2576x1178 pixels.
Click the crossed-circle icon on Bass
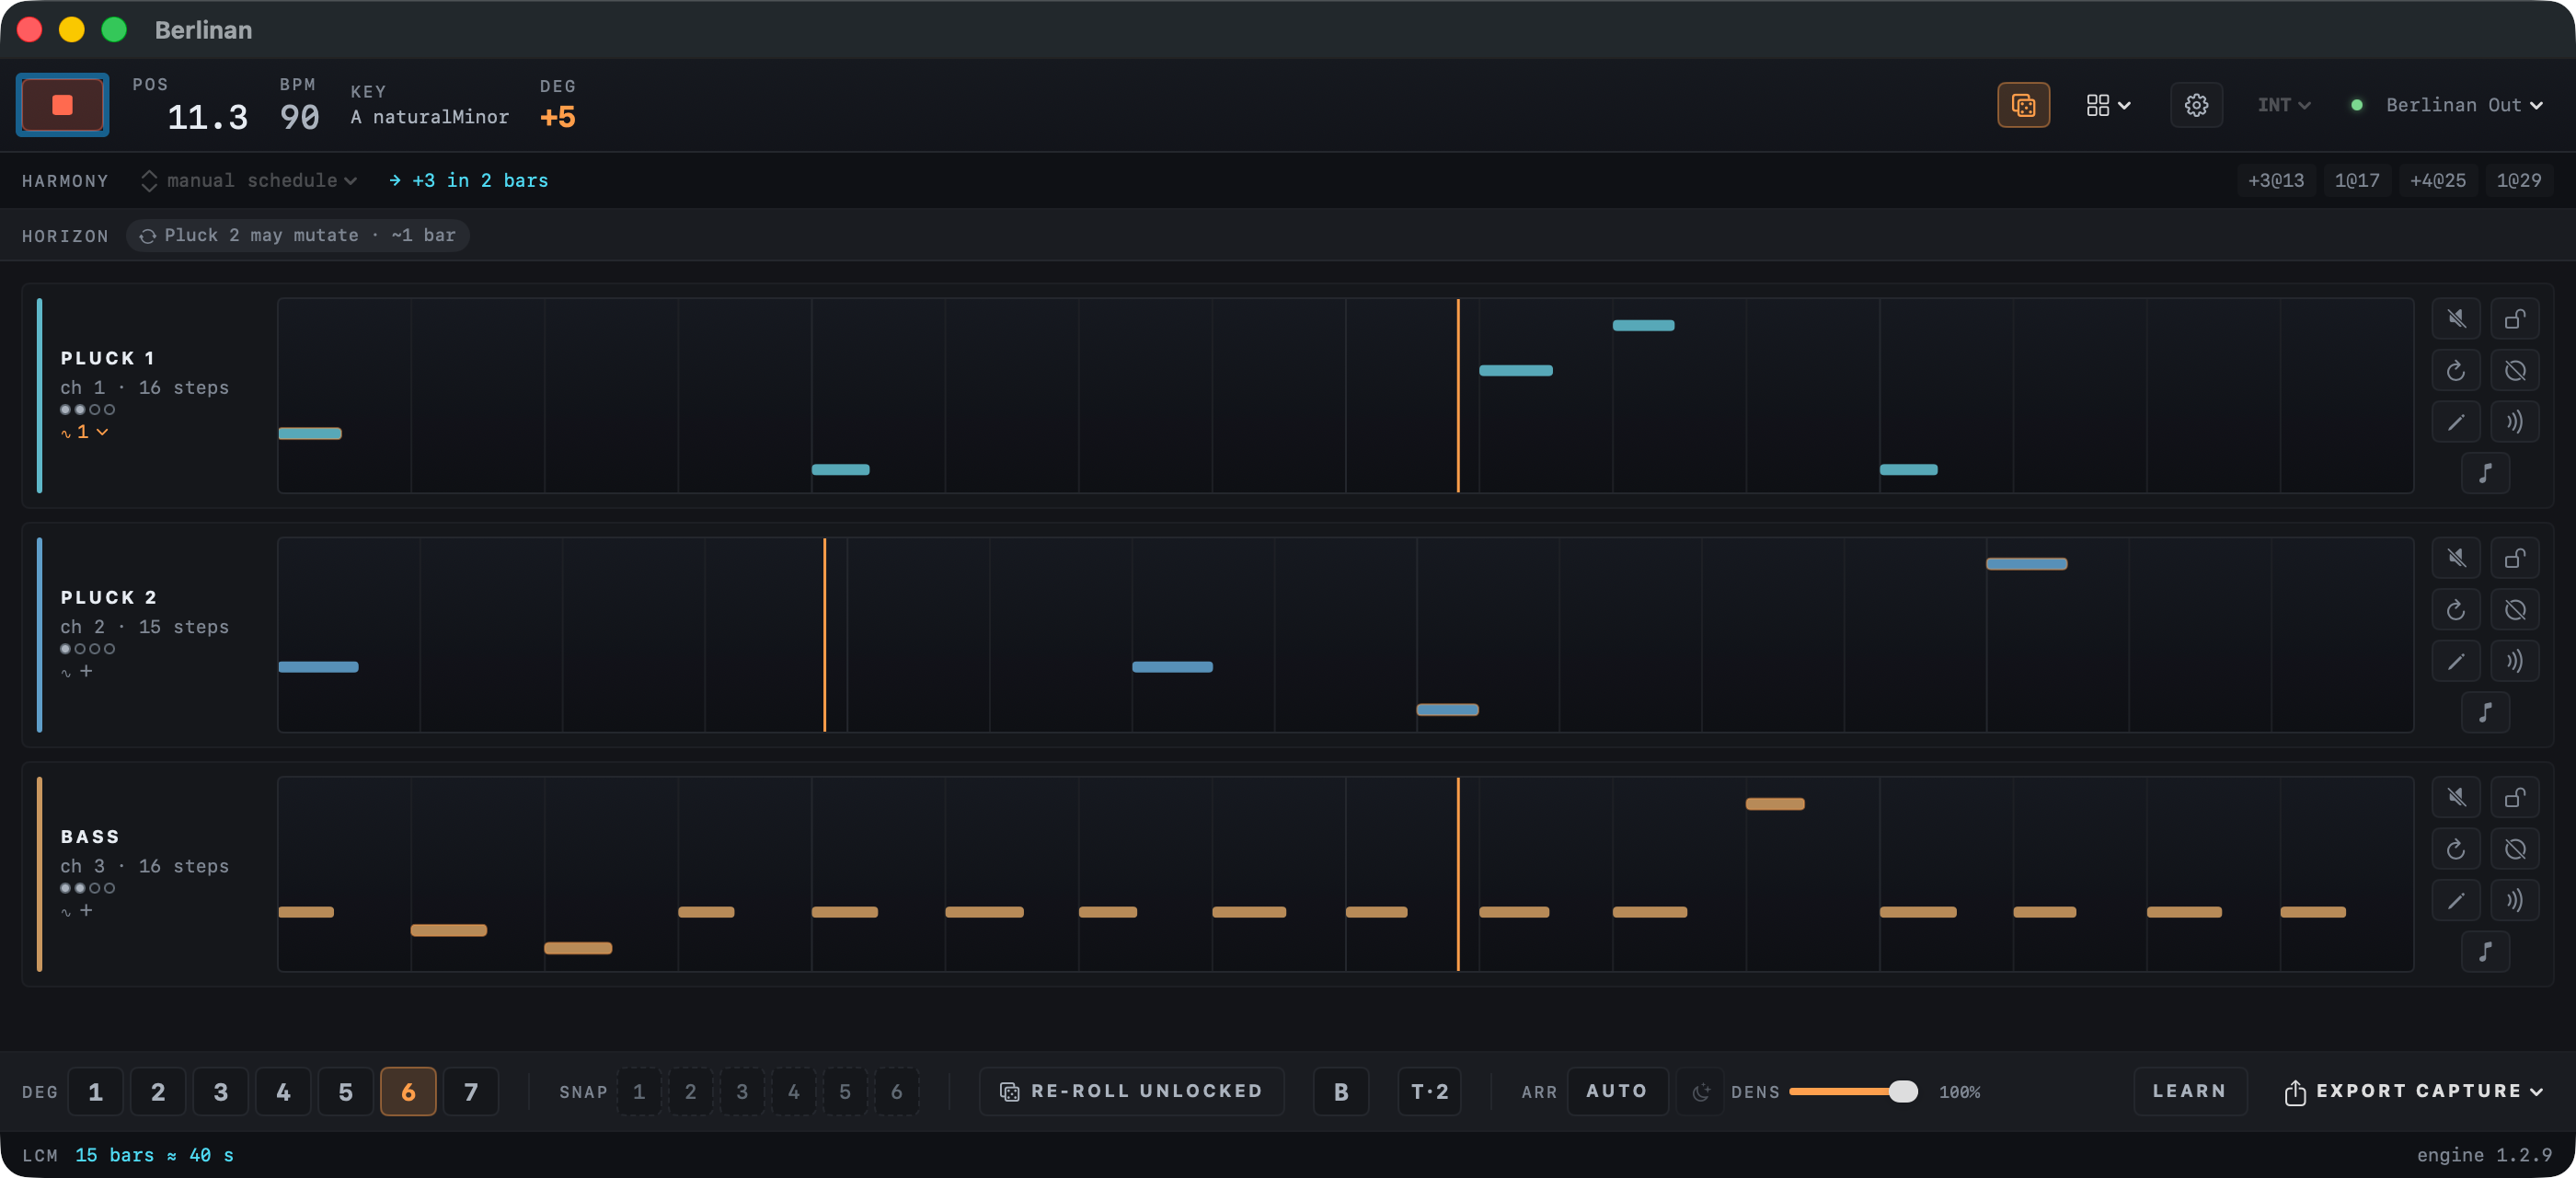[x=2514, y=849]
